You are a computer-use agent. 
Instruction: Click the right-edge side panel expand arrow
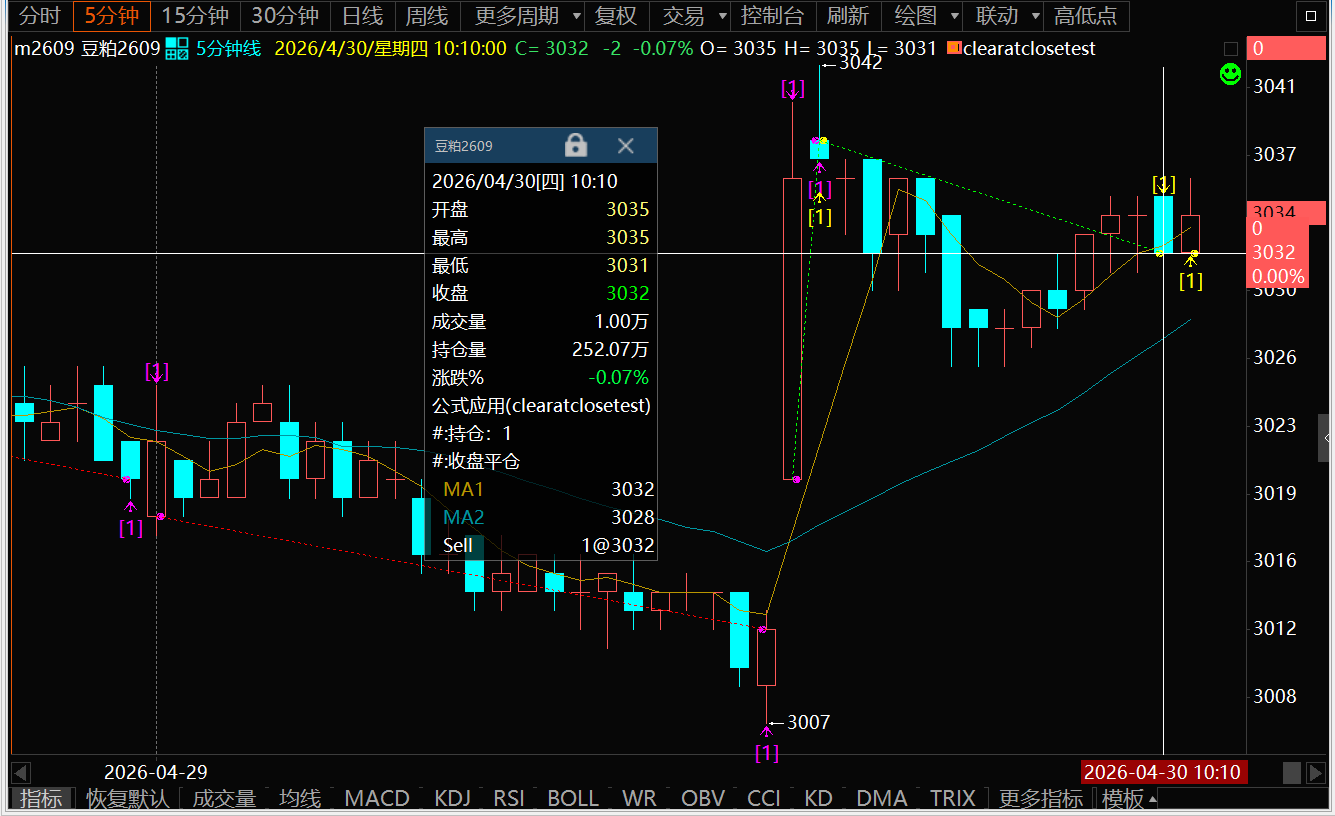1327,438
